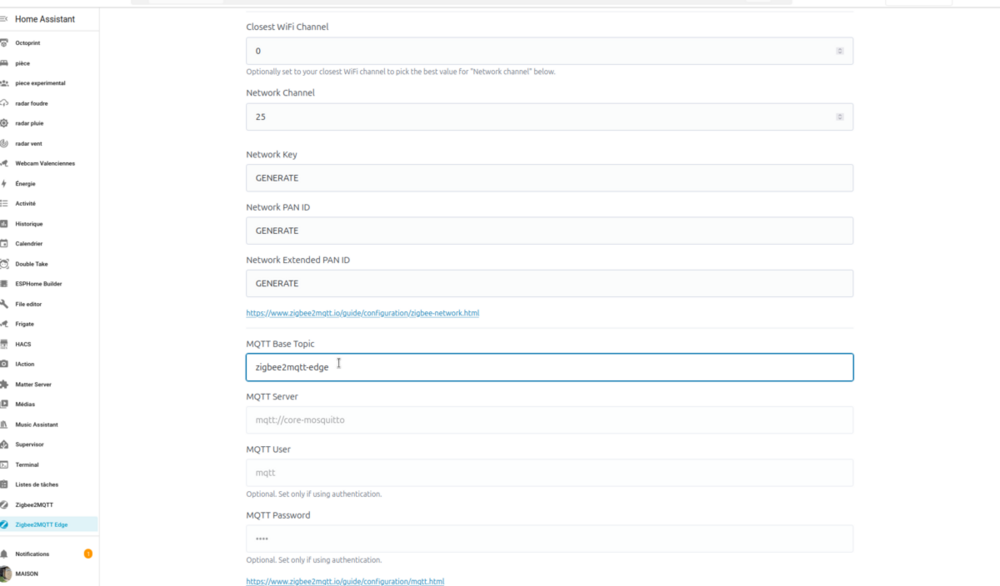Focus the MQTT Server field
This screenshot has width=1000, height=586.
[x=549, y=420]
